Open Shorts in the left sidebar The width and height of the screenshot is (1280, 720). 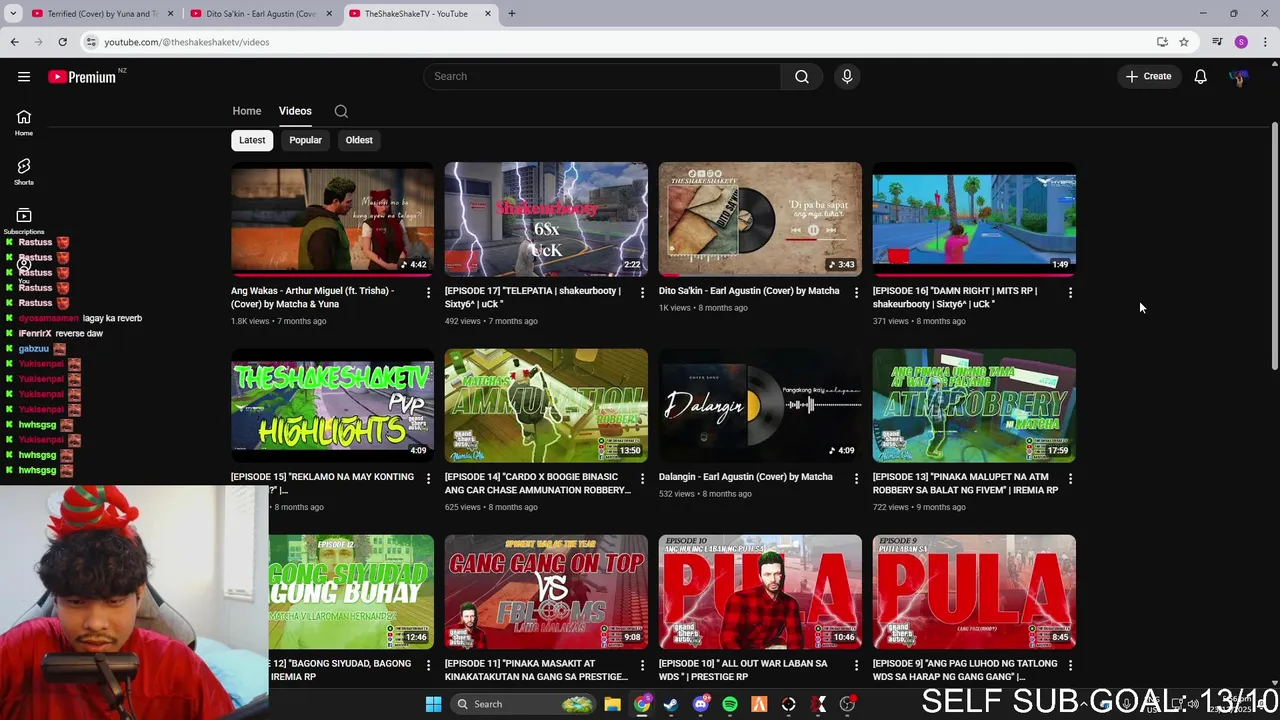click(x=24, y=172)
